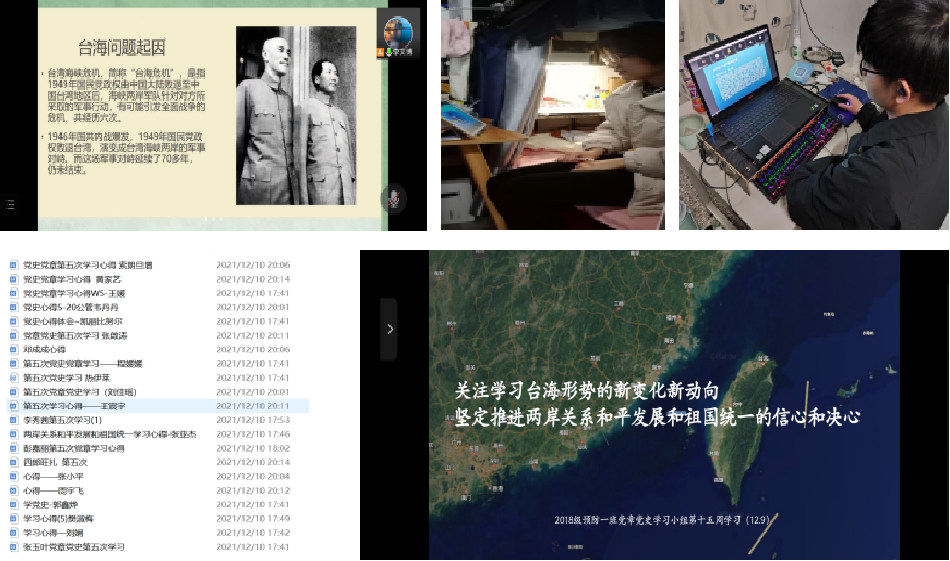Click the 20:04 date of the 张小平 row
Viewport: 950px width, 561px height.
tap(253, 476)
